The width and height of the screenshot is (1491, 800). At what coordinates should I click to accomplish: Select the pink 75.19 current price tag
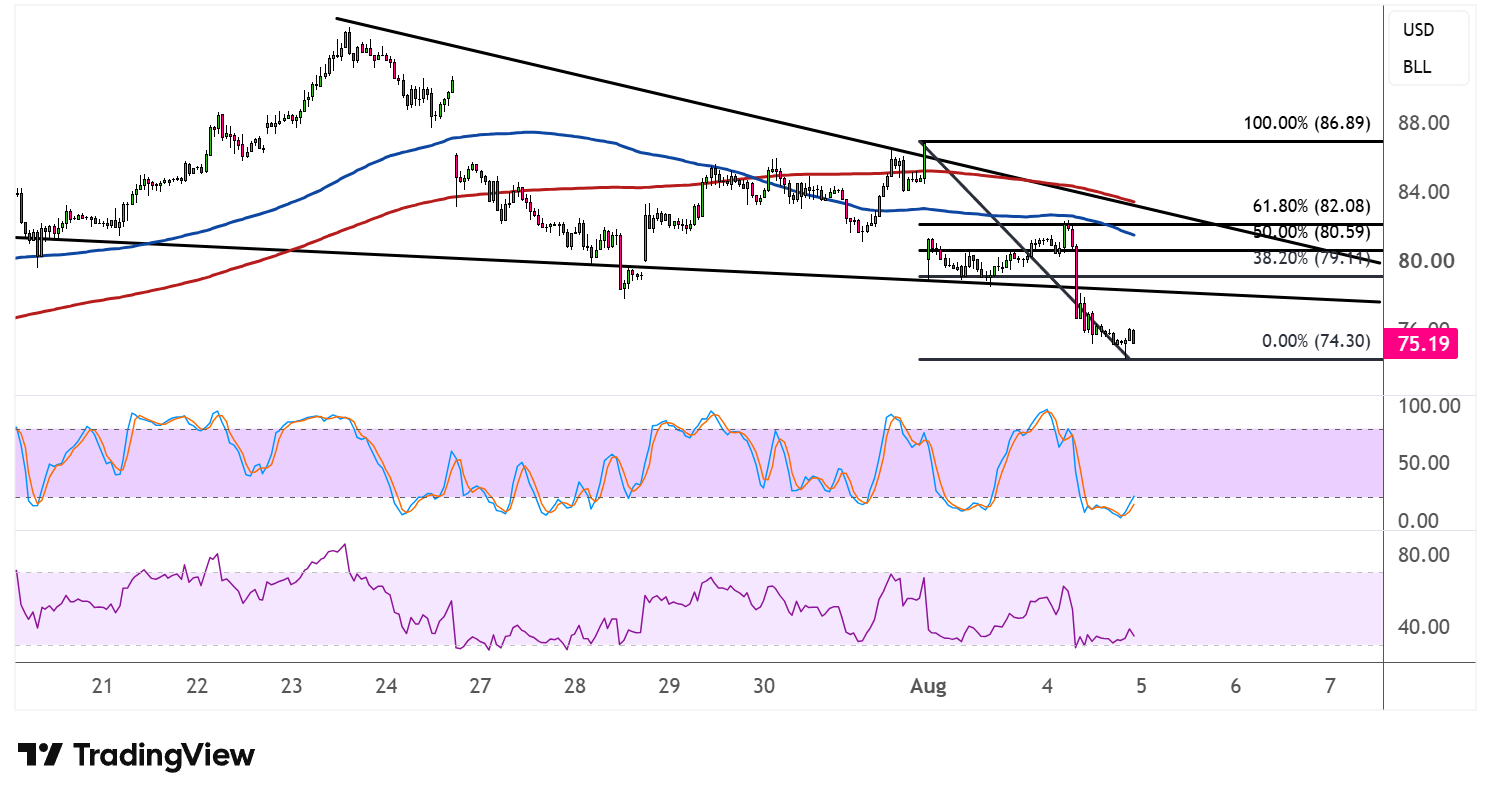tap(1421, 345)
